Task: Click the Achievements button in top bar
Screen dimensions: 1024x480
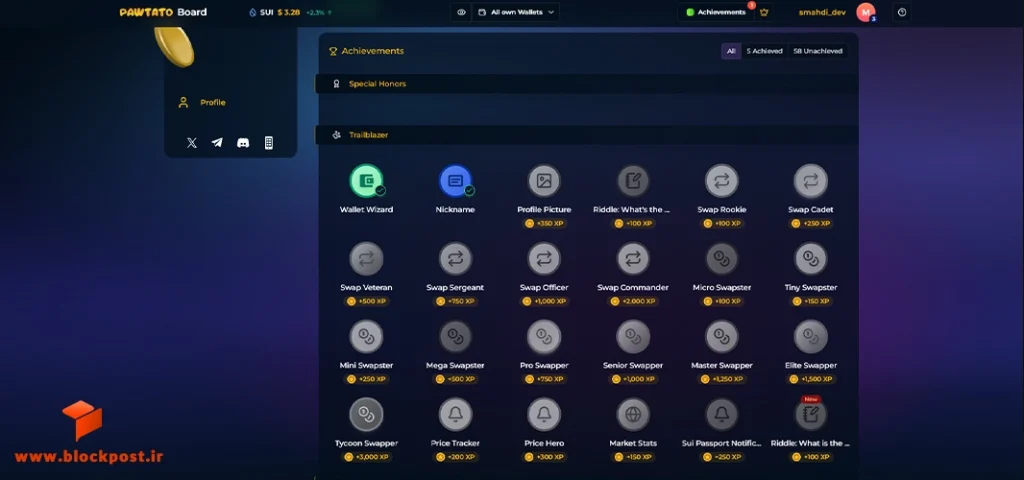Action: pyautogui.click(x=716, y=12)
